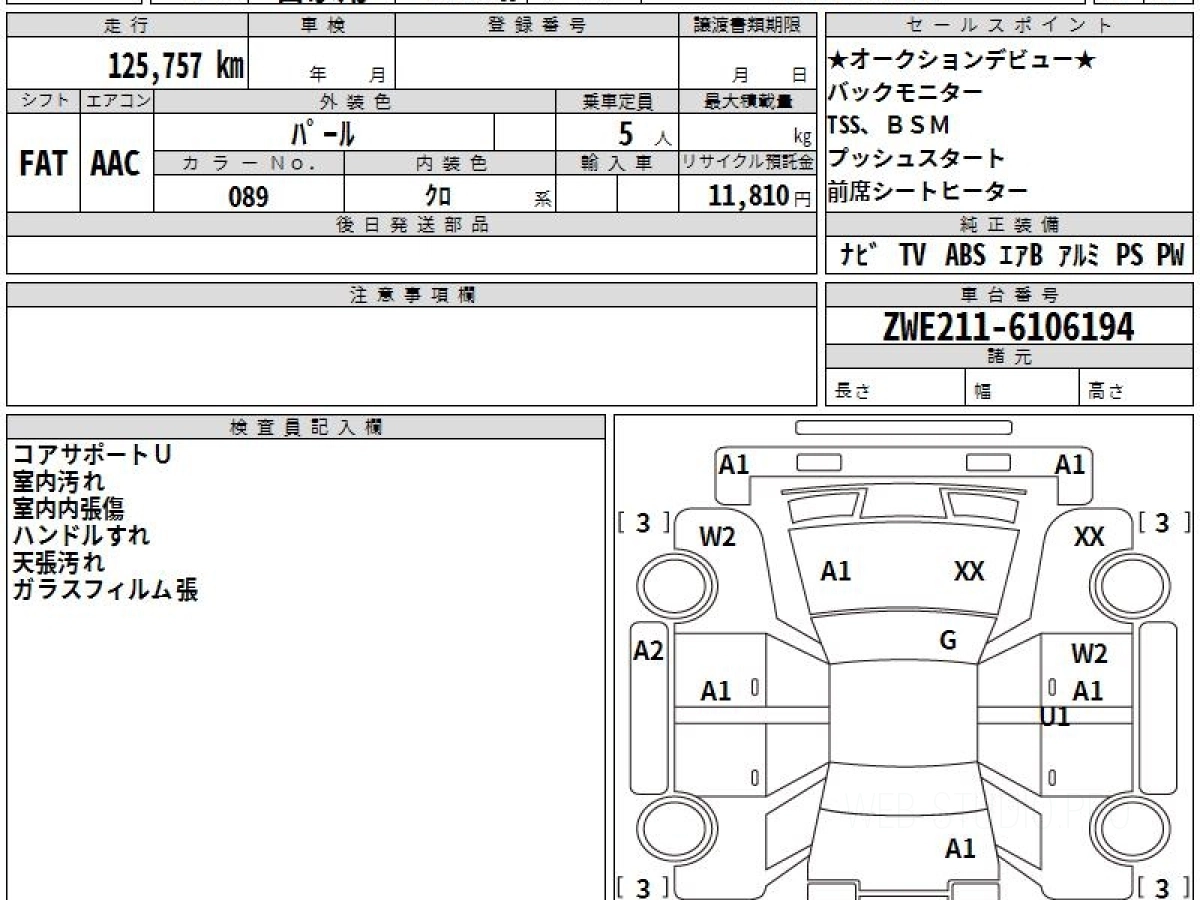This screenshot has height=900, width=1200.
Task: Click the 諸元 header
Action: tap(1009, 357)
